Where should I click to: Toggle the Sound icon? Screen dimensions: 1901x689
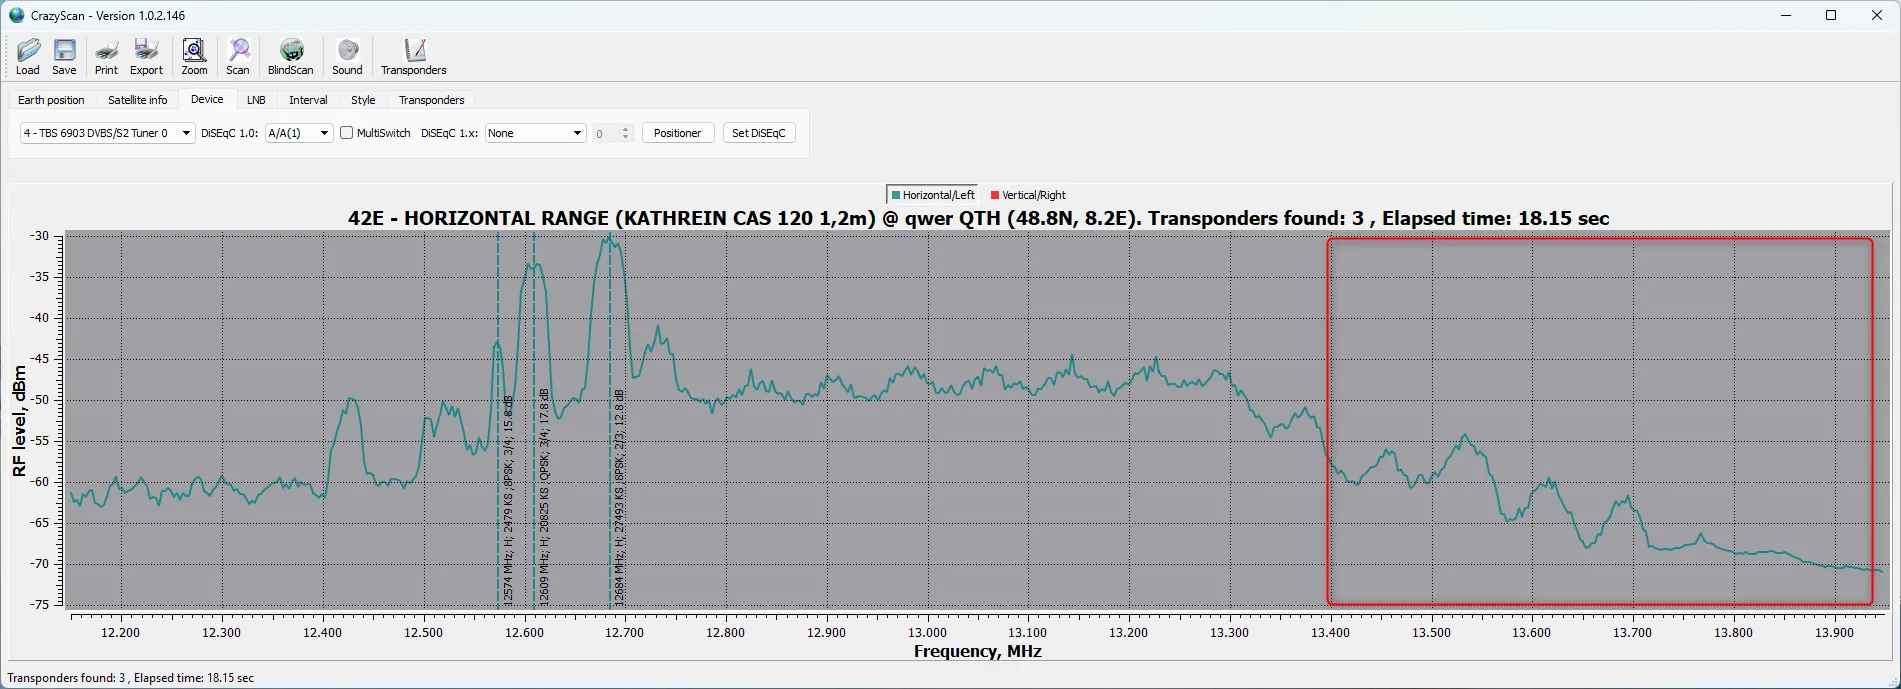coord(347,56)
